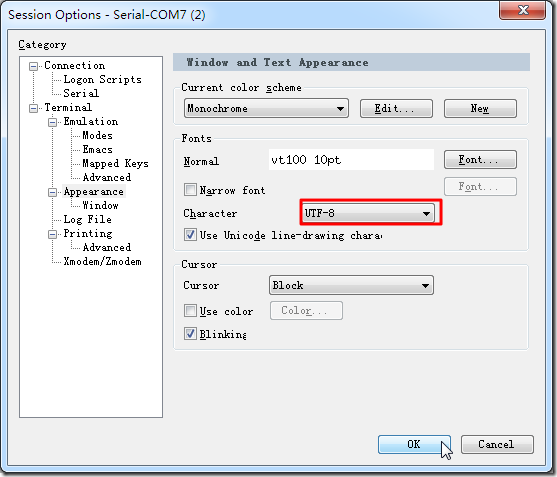Image resolution: width=557 pixels, height=477 pixels.
Task: Click the Edit... color scheme button
Action: (x=396, y=108)
